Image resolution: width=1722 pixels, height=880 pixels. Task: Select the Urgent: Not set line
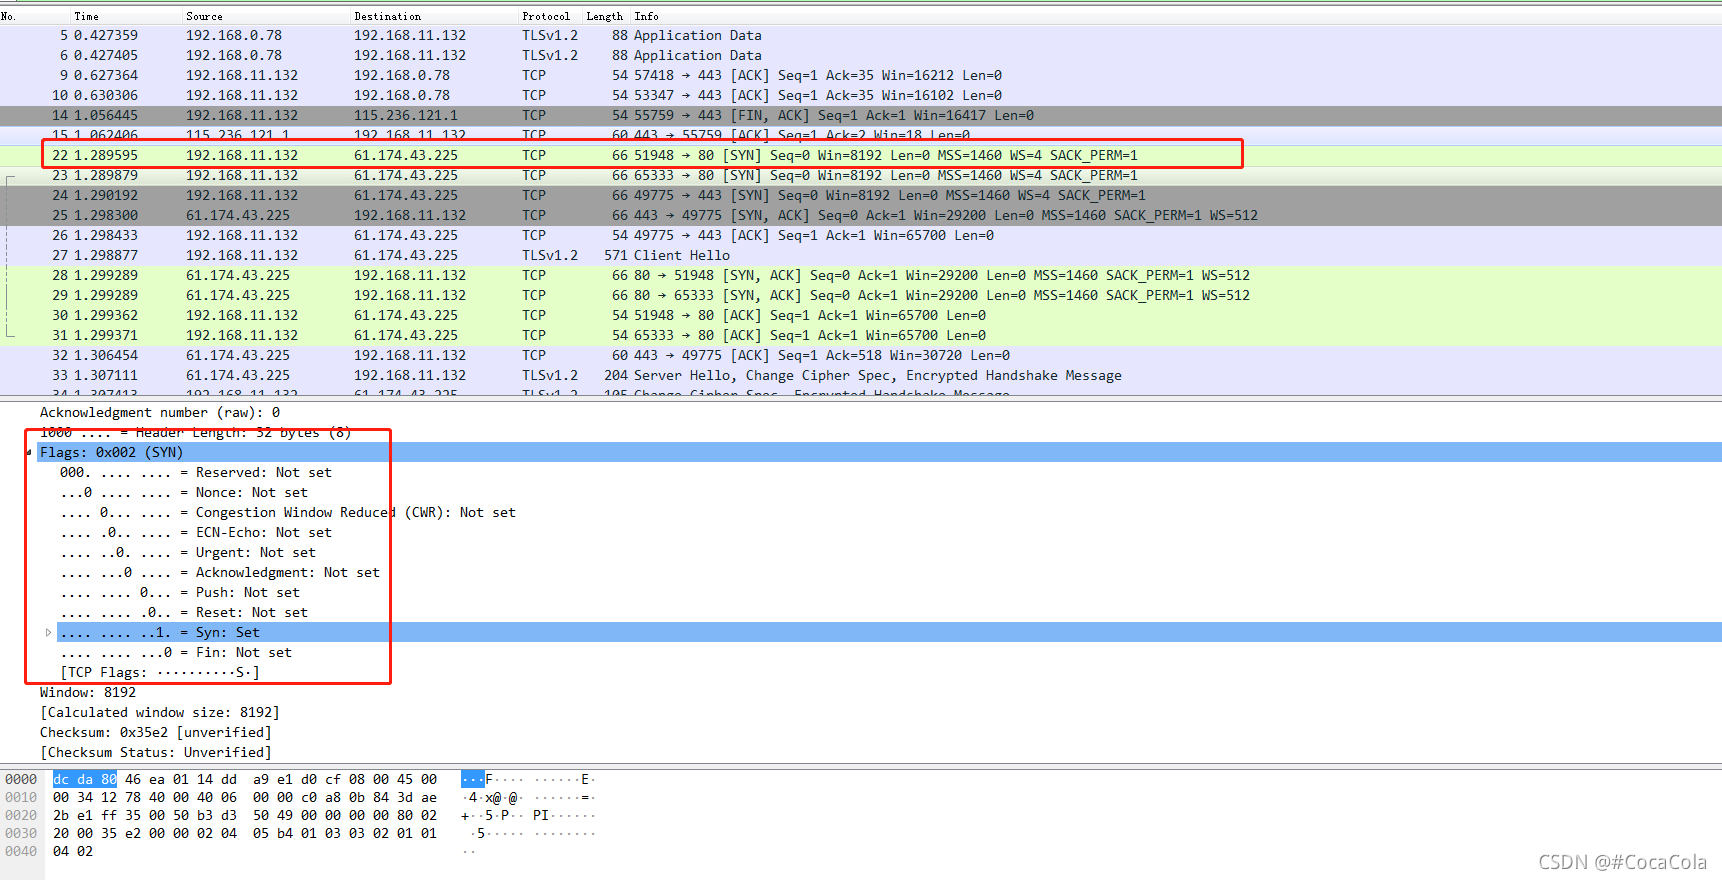coord(187,552)
